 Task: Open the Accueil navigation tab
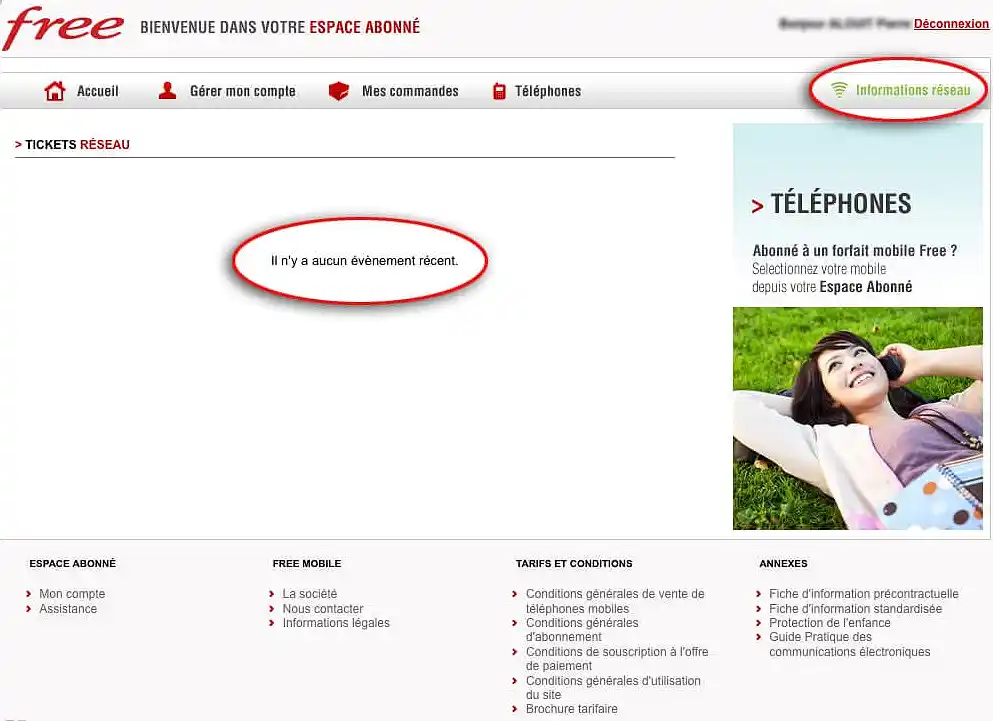(x=97, y=91)
